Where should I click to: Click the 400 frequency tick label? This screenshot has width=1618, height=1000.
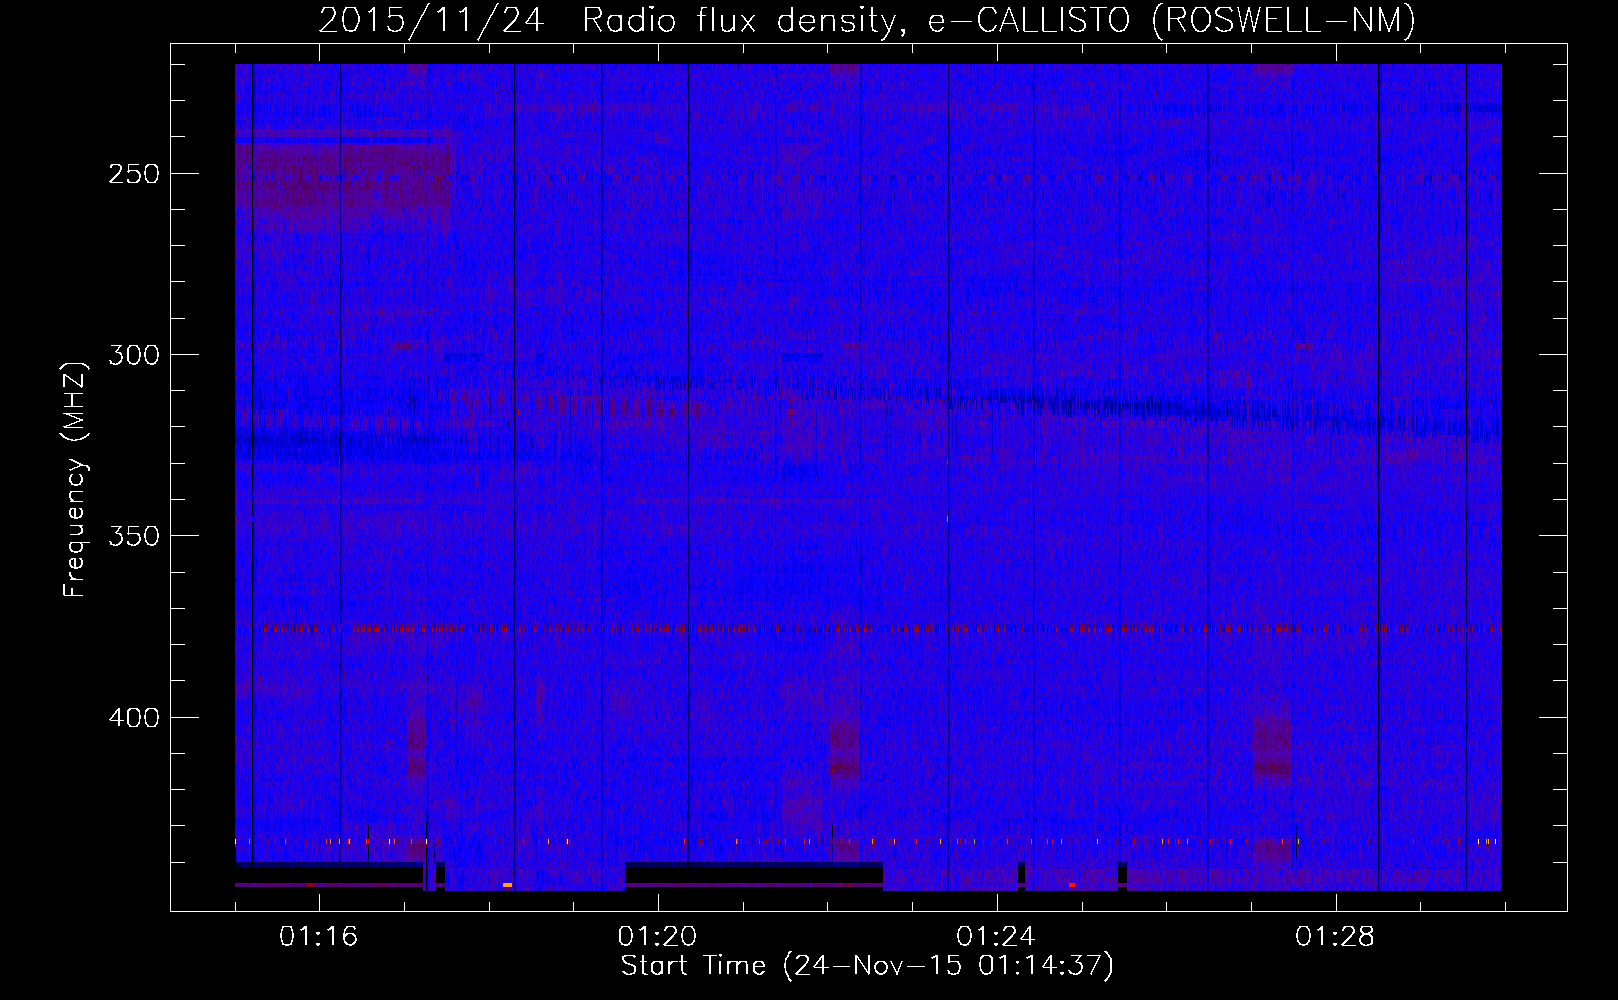pos(134,718)
